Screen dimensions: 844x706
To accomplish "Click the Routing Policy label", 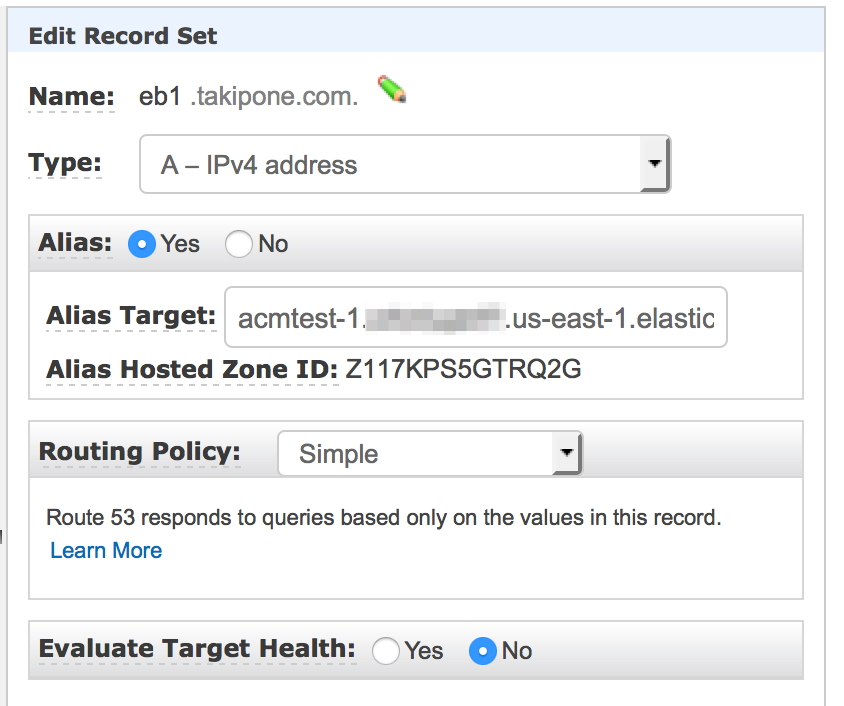I will coord(140,452).
